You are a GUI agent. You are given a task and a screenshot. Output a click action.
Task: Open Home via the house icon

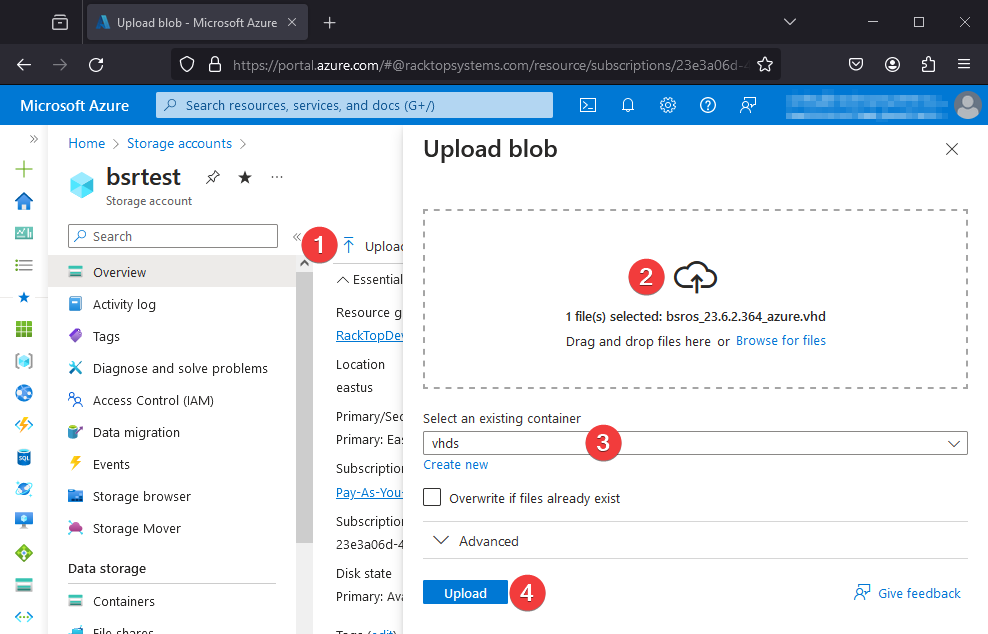point(24,200)
